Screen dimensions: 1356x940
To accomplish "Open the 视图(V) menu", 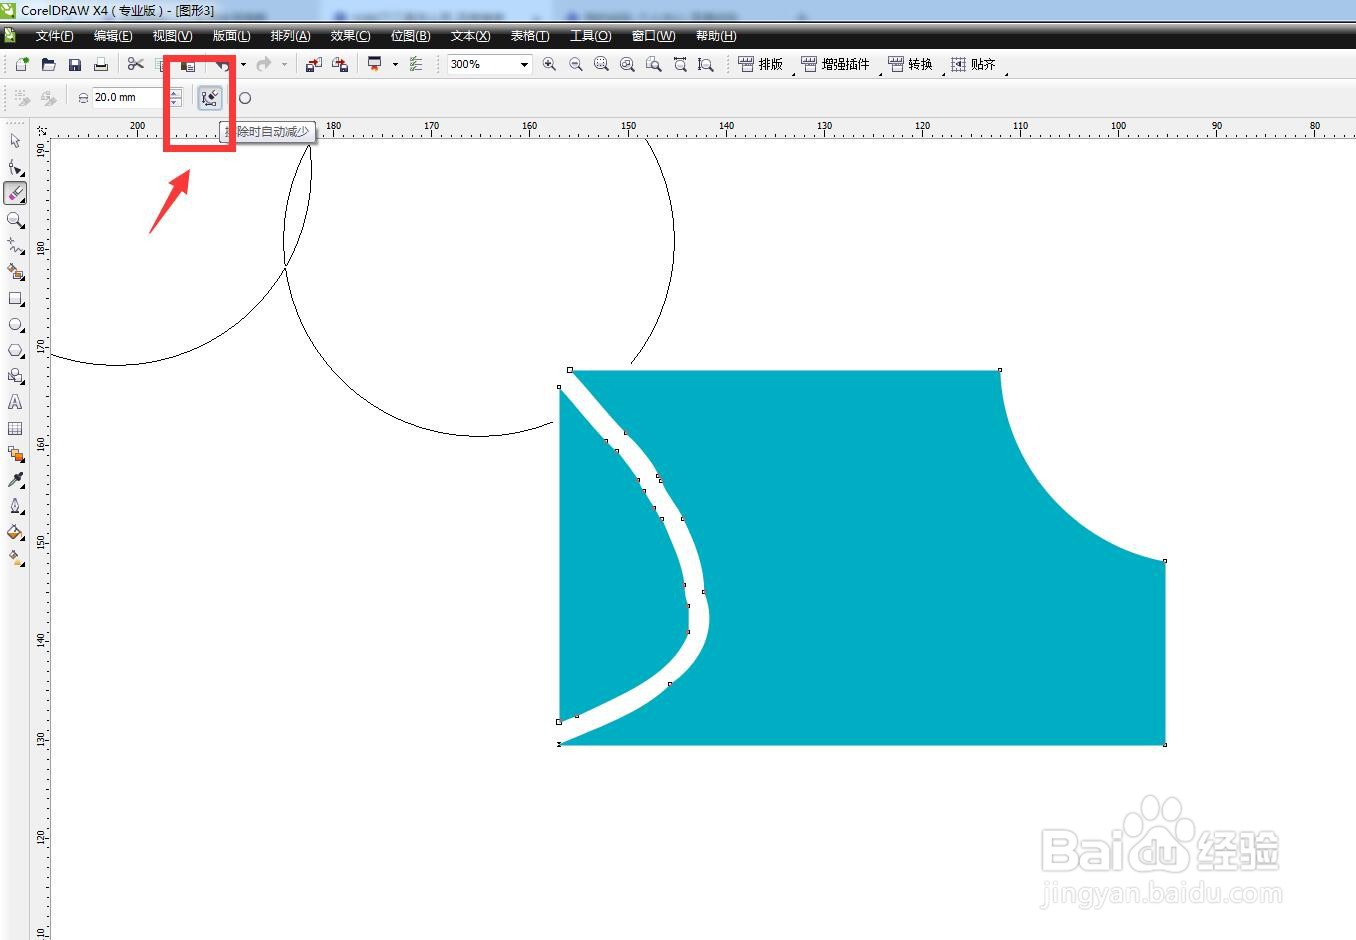I will point(172,36).
